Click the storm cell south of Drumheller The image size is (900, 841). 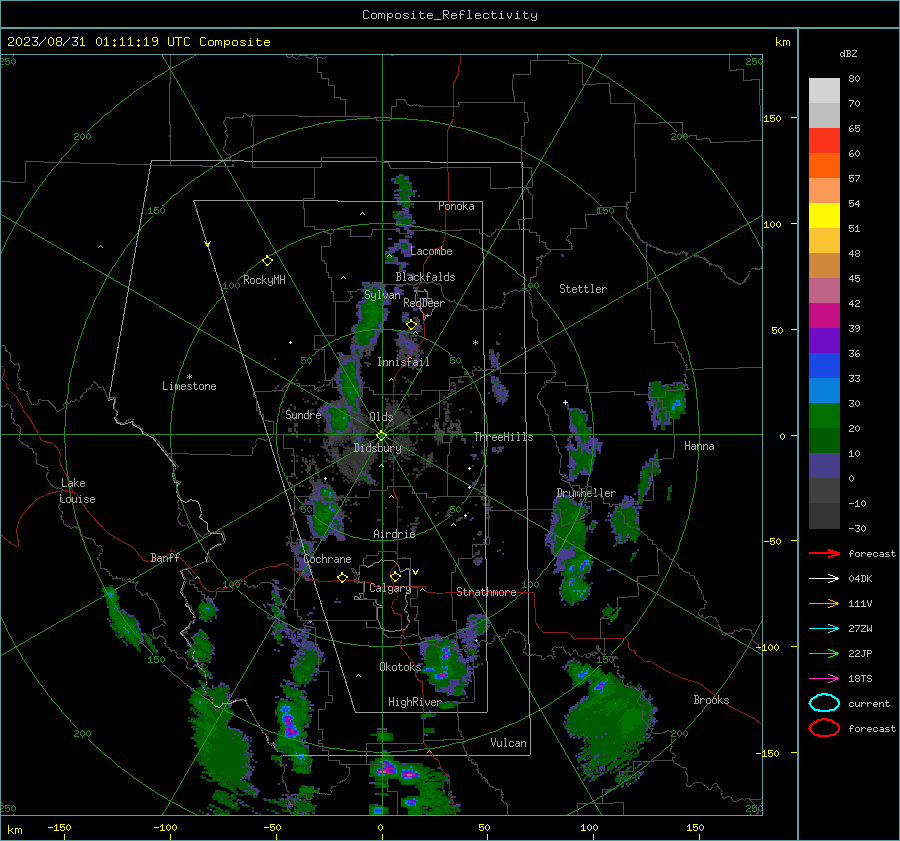coord(571,551)
